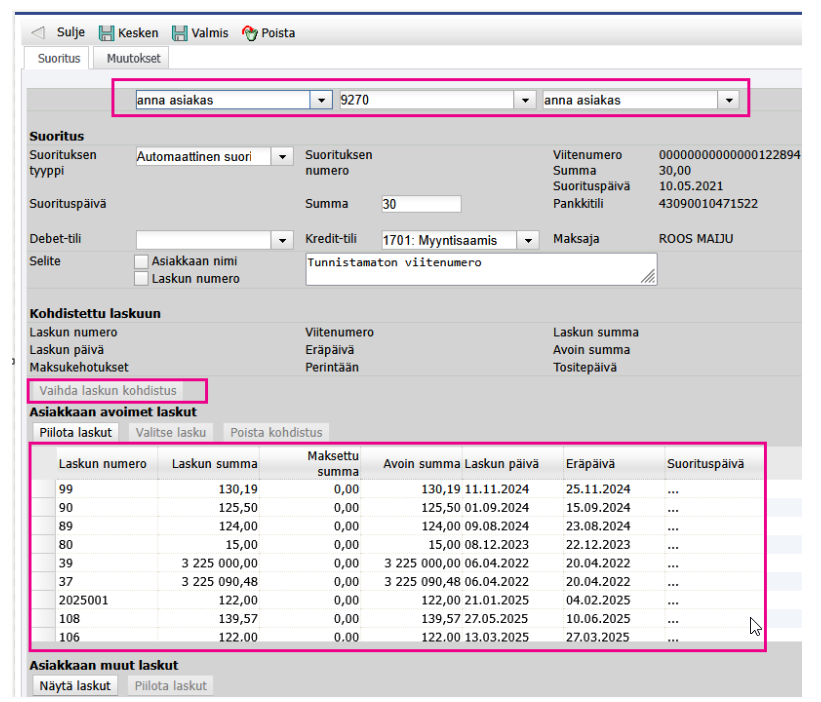The width and height of the screenshot is (821, 702).
Task: Click the Pankkitili number 43090010471522
Action: click(x=708, y=204)
